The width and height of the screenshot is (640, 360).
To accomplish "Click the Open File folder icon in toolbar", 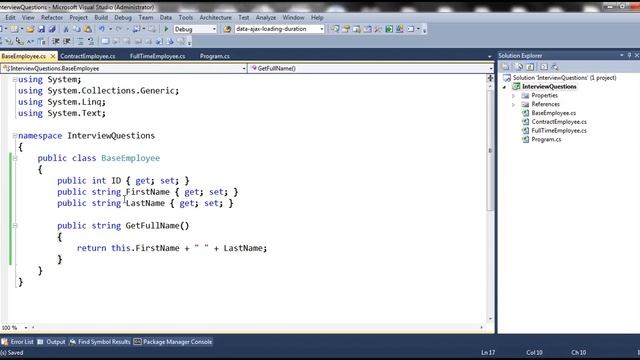I will coord(30,29).
